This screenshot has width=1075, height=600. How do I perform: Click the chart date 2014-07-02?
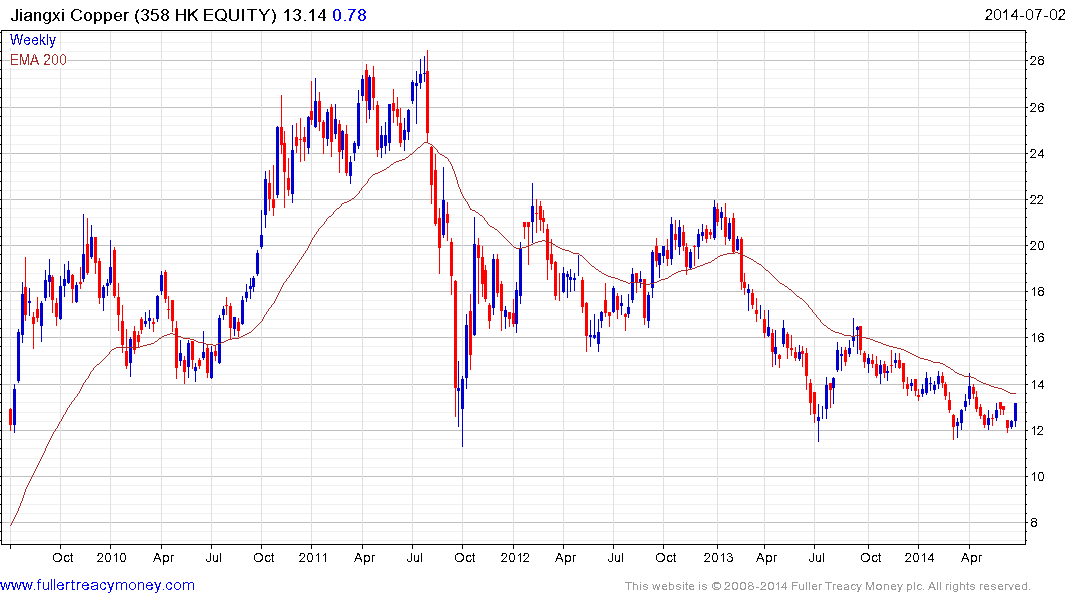(1024, 15)
